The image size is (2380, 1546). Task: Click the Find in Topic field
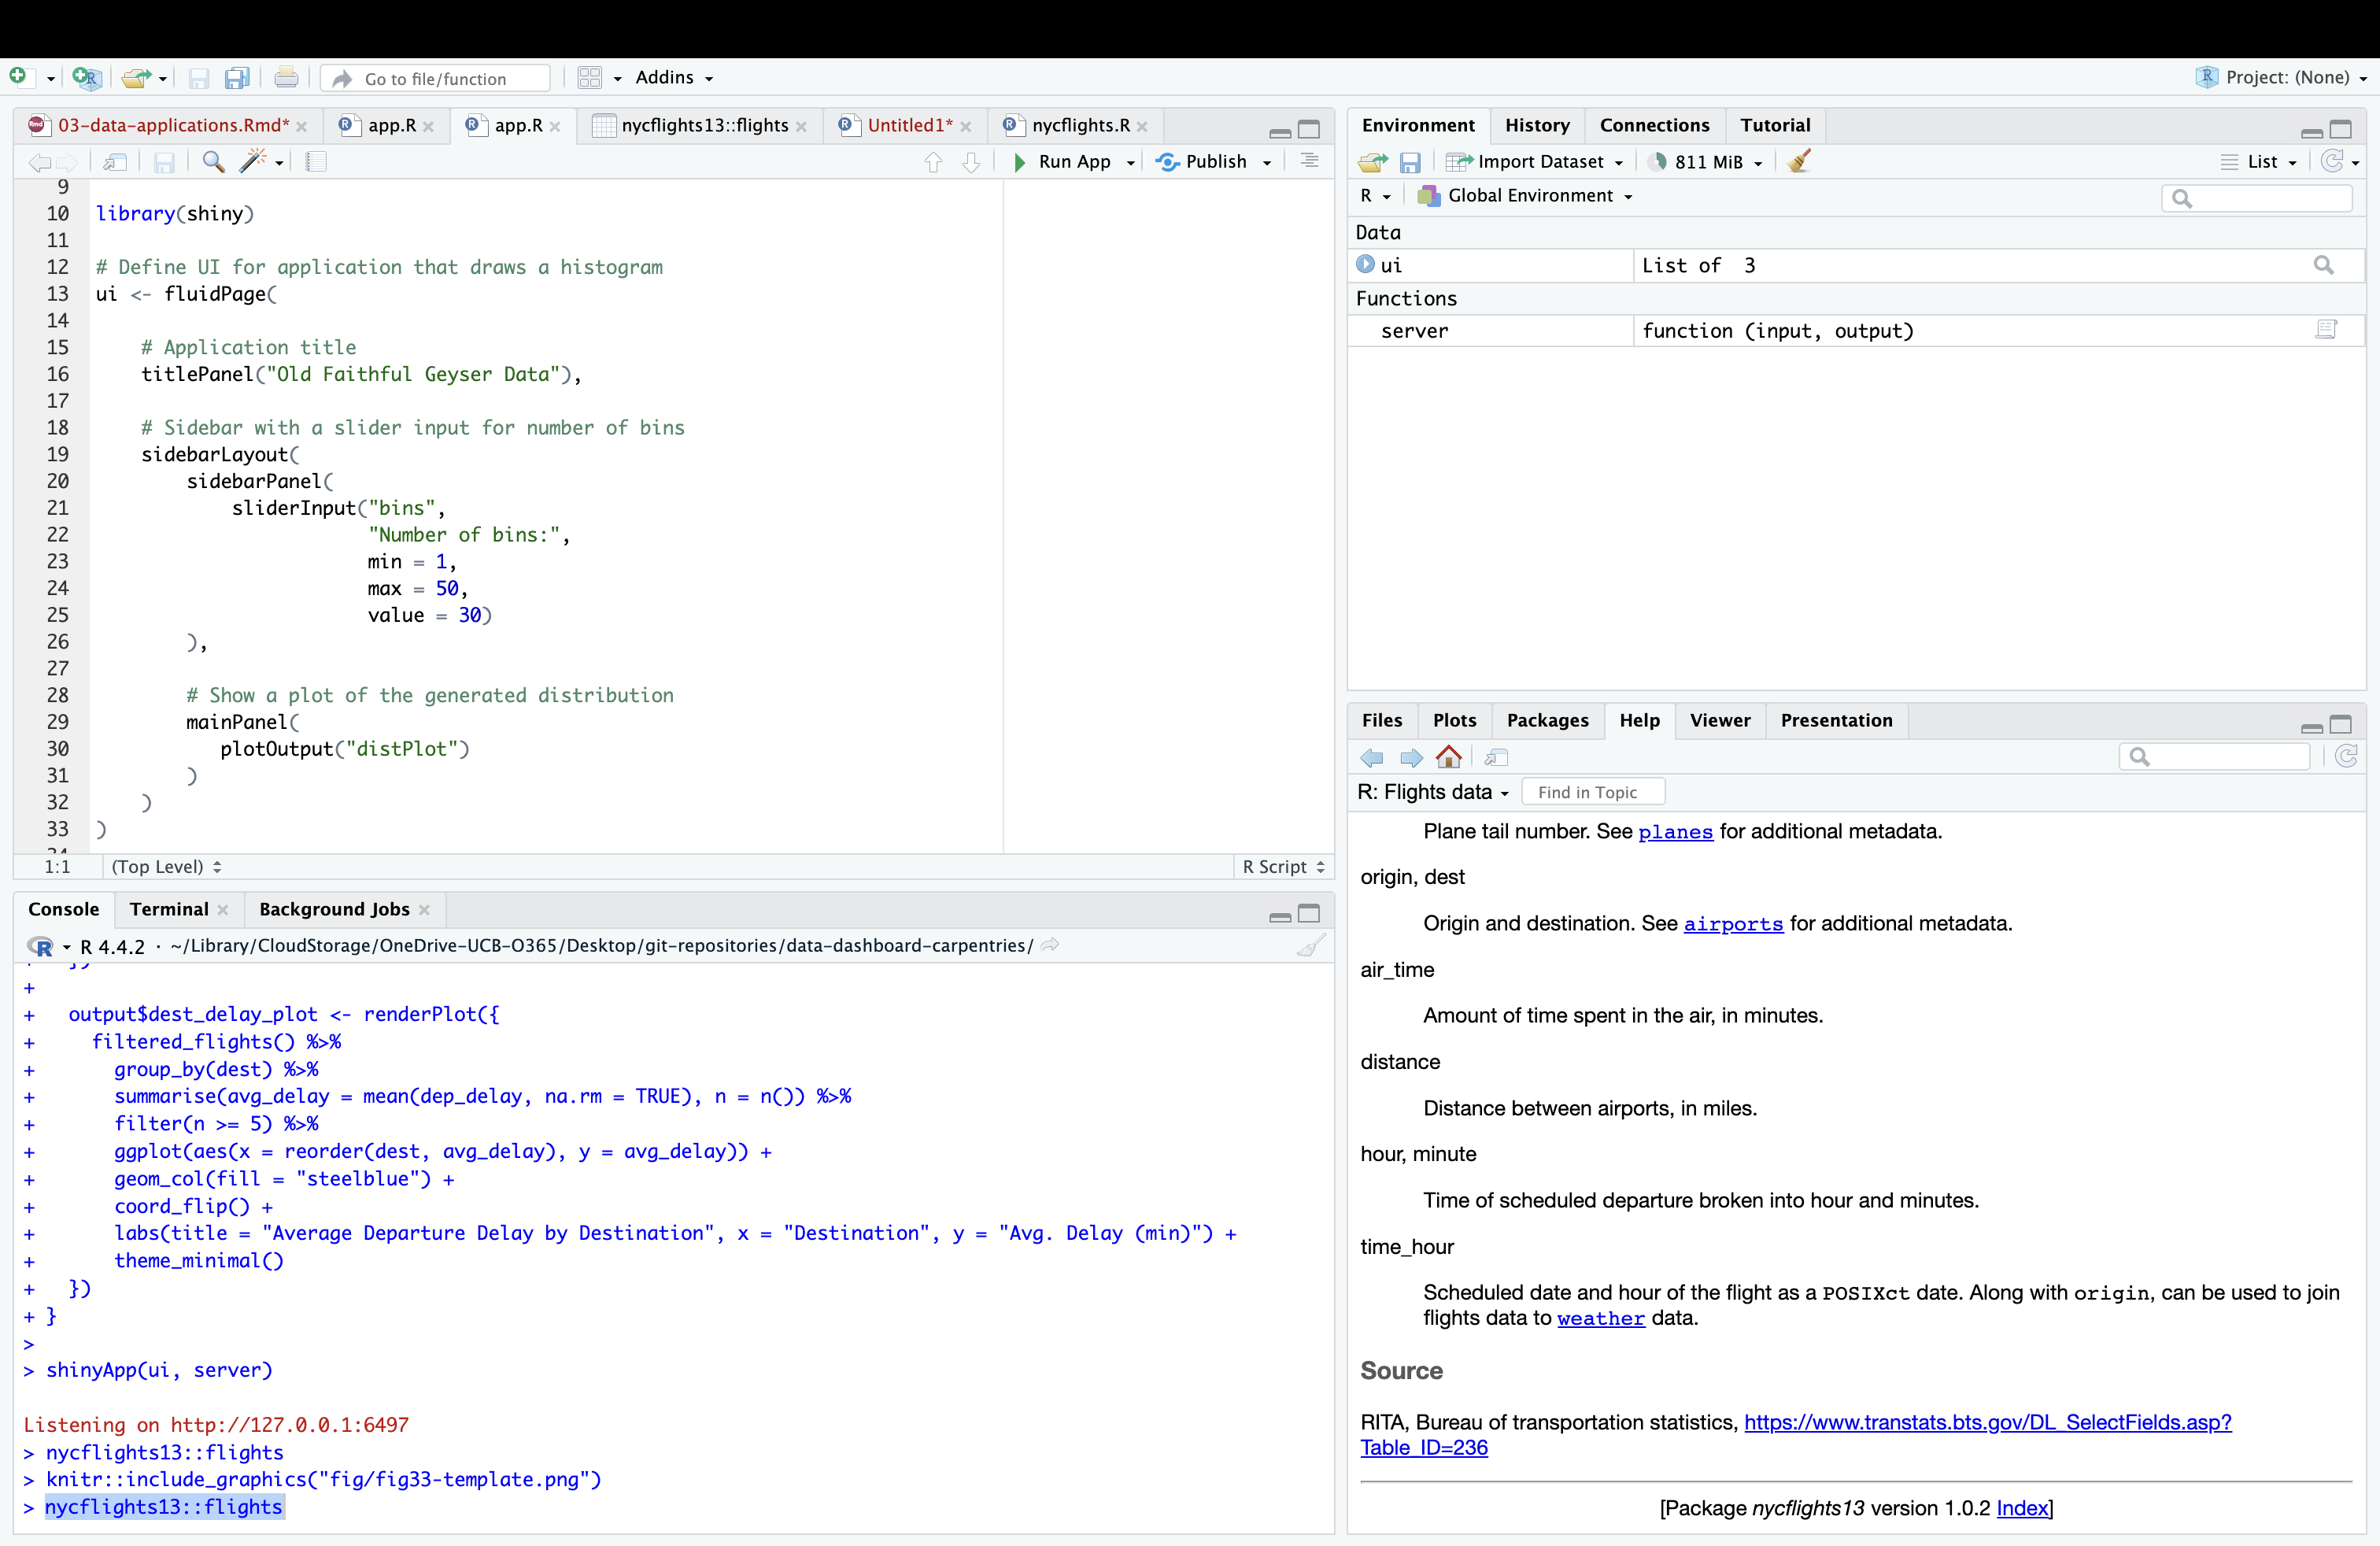tap(1593, 792)
